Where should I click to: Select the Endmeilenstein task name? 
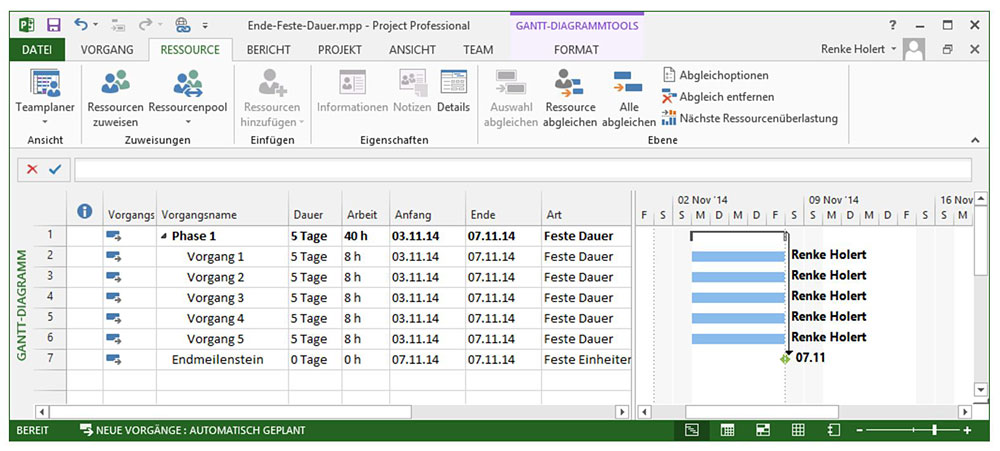[217, 360]
